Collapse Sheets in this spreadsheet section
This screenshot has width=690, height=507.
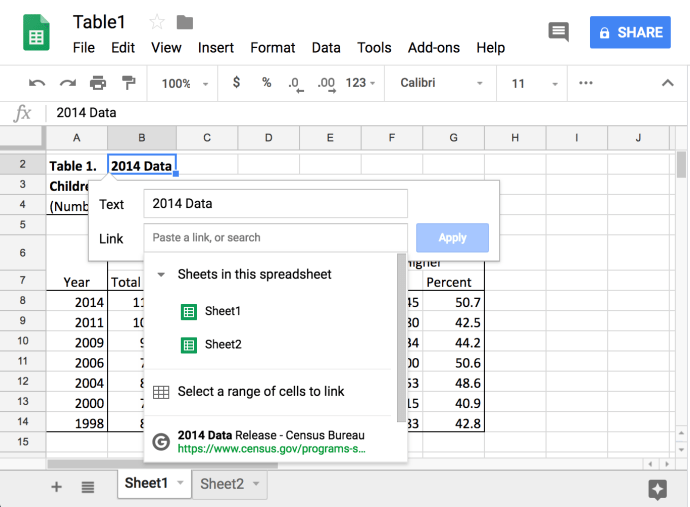point(161,274)
